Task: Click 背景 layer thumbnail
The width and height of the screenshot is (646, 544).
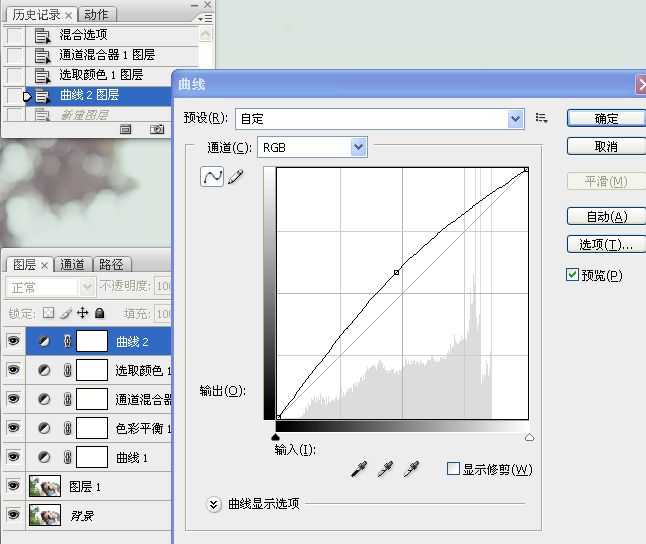Action: (x=45, y=515)
